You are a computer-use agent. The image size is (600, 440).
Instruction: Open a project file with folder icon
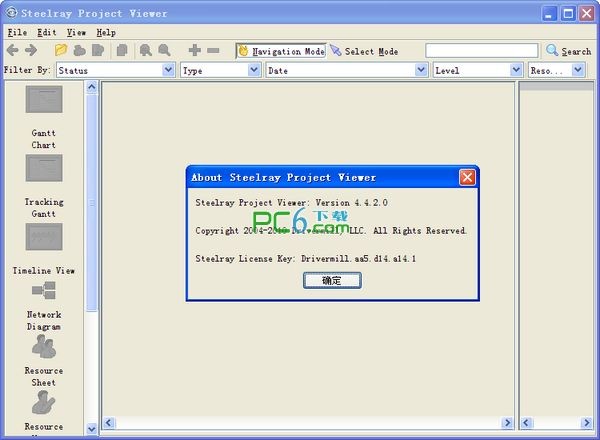click(x=61, y=50)
